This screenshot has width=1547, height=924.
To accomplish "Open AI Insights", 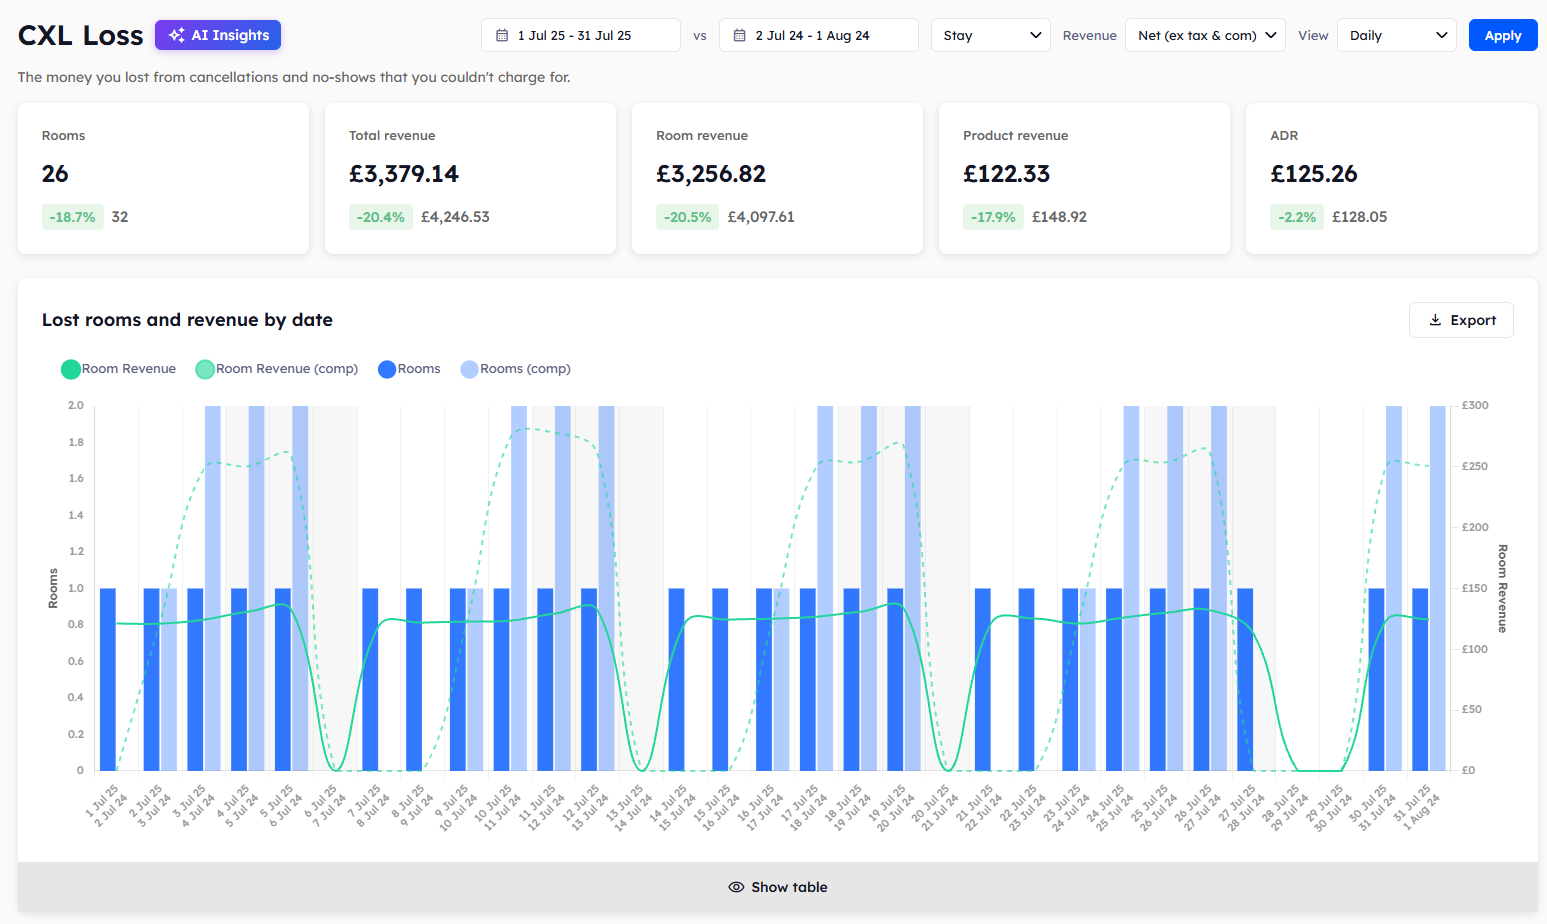I will [x=218, y=35].
